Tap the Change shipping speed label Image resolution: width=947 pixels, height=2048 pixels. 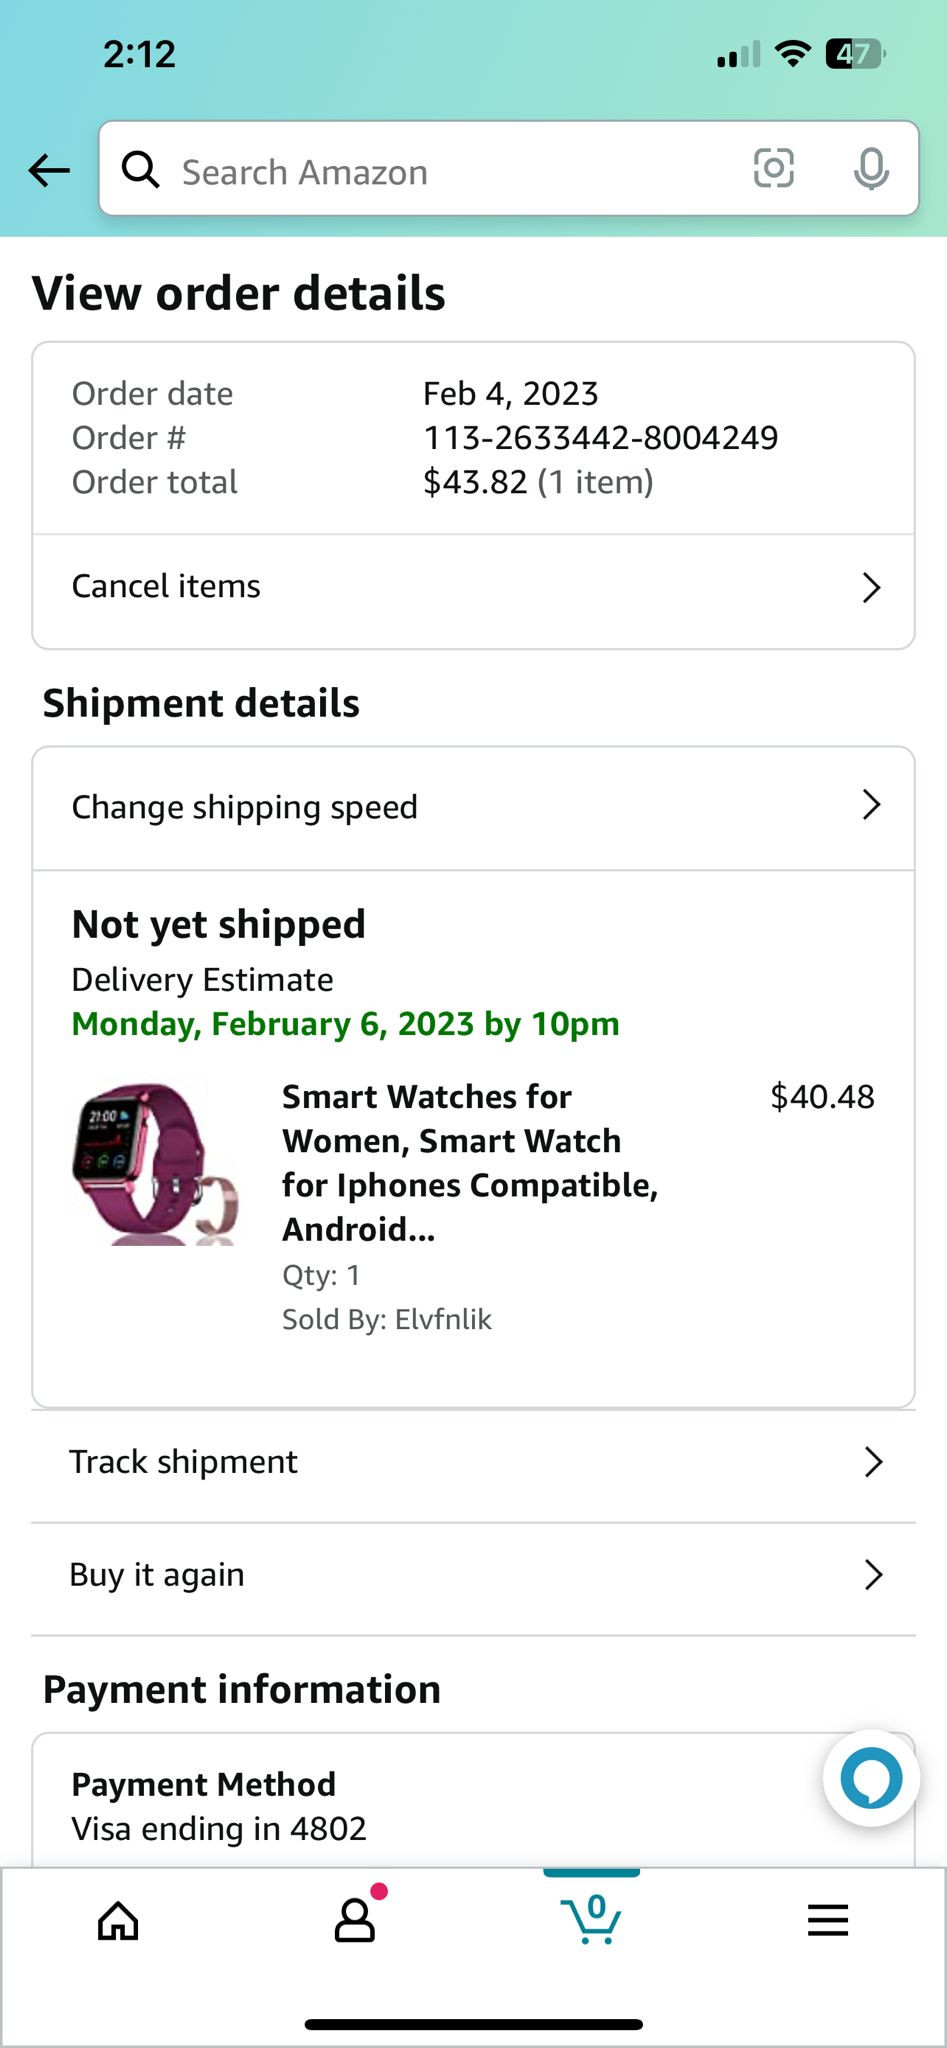[245, 807]
